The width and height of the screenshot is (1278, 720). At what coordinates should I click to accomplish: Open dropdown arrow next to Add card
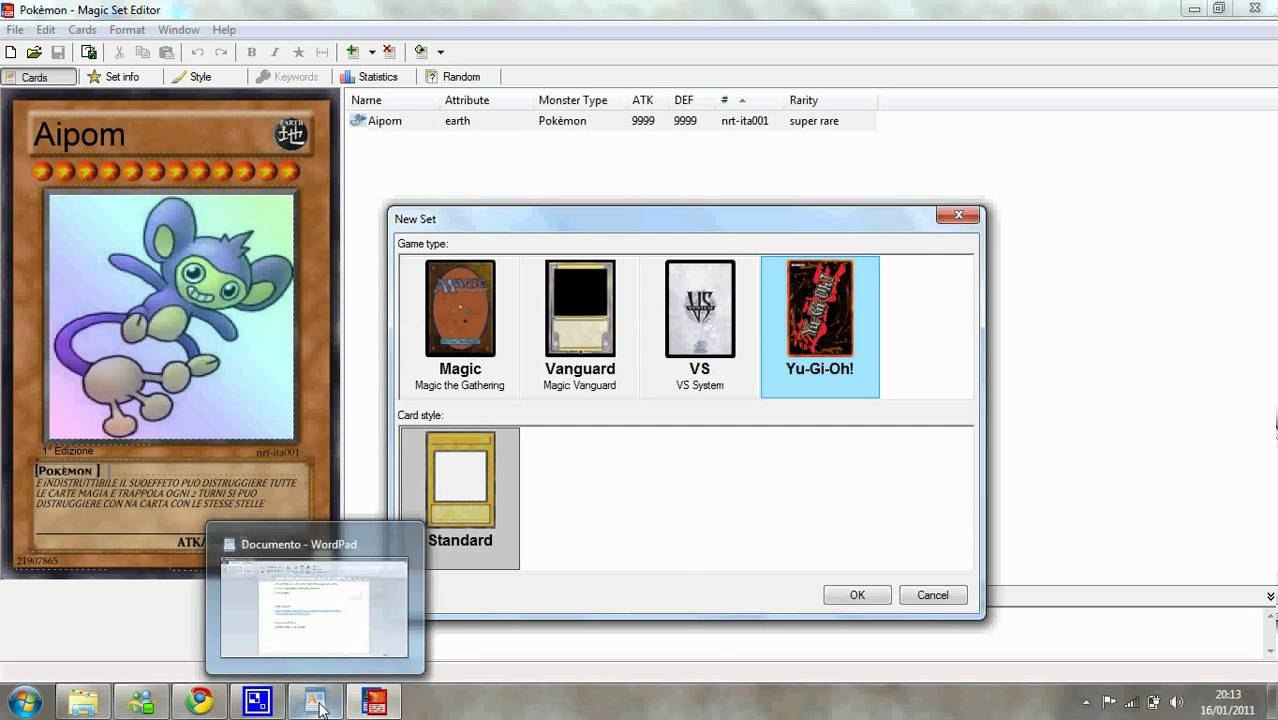pyautogui.click(x=372, y=52)
